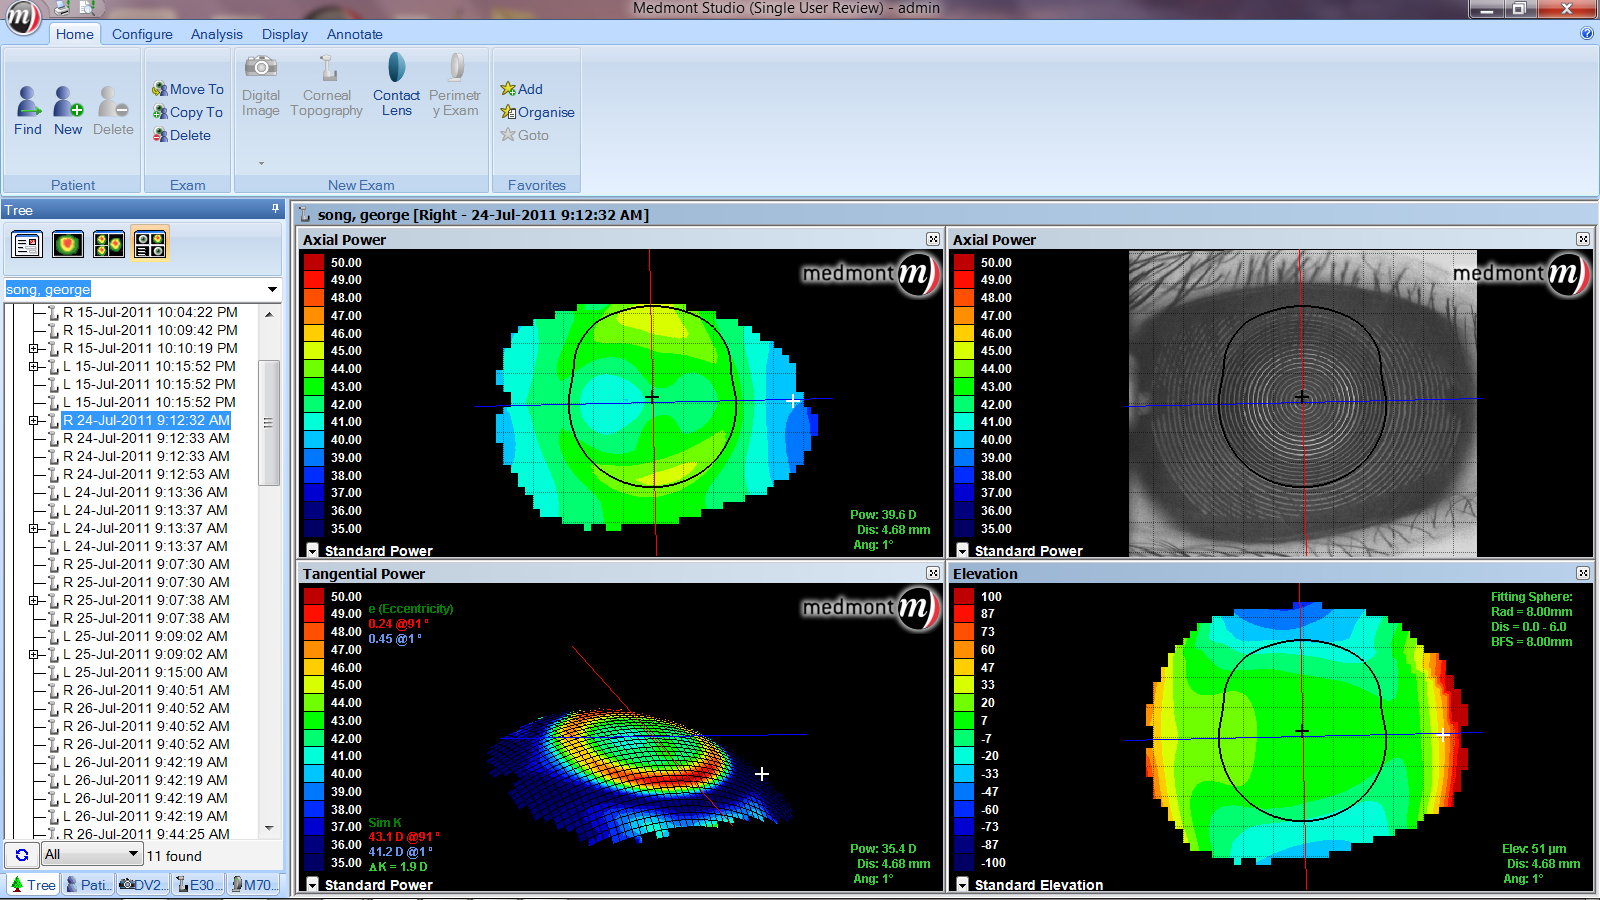This screenshot has width=1600, height=900.
Task: Start a Perimetry Exam
Action: 455,85
